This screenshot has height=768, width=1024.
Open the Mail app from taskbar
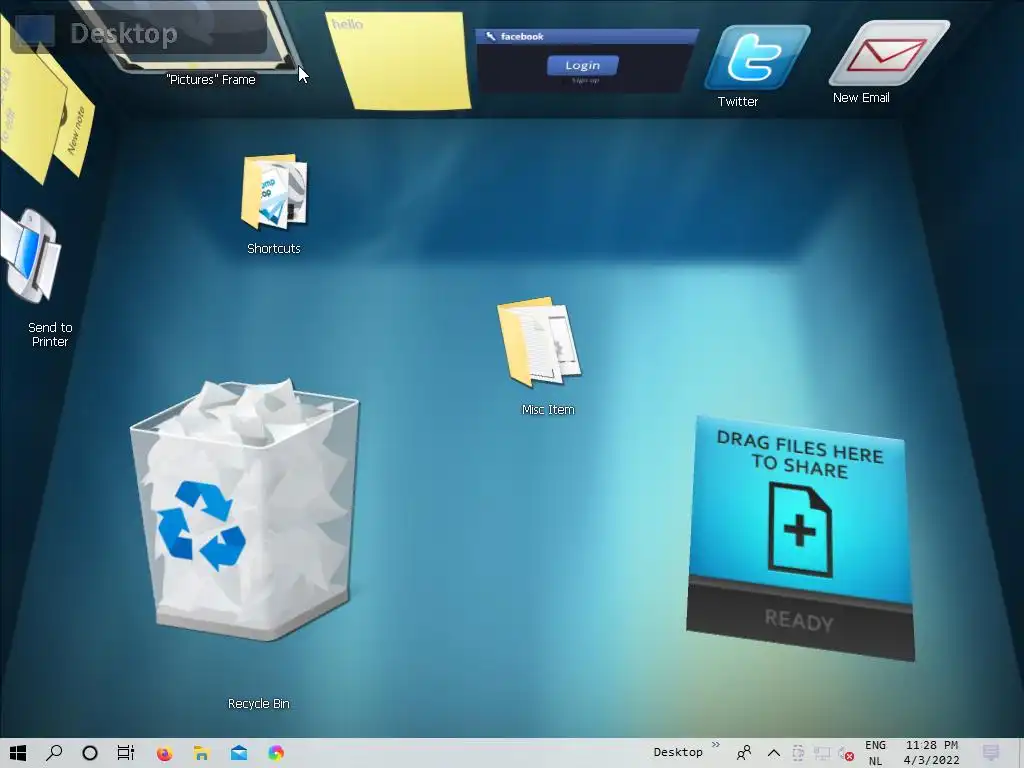coord(239,753)
